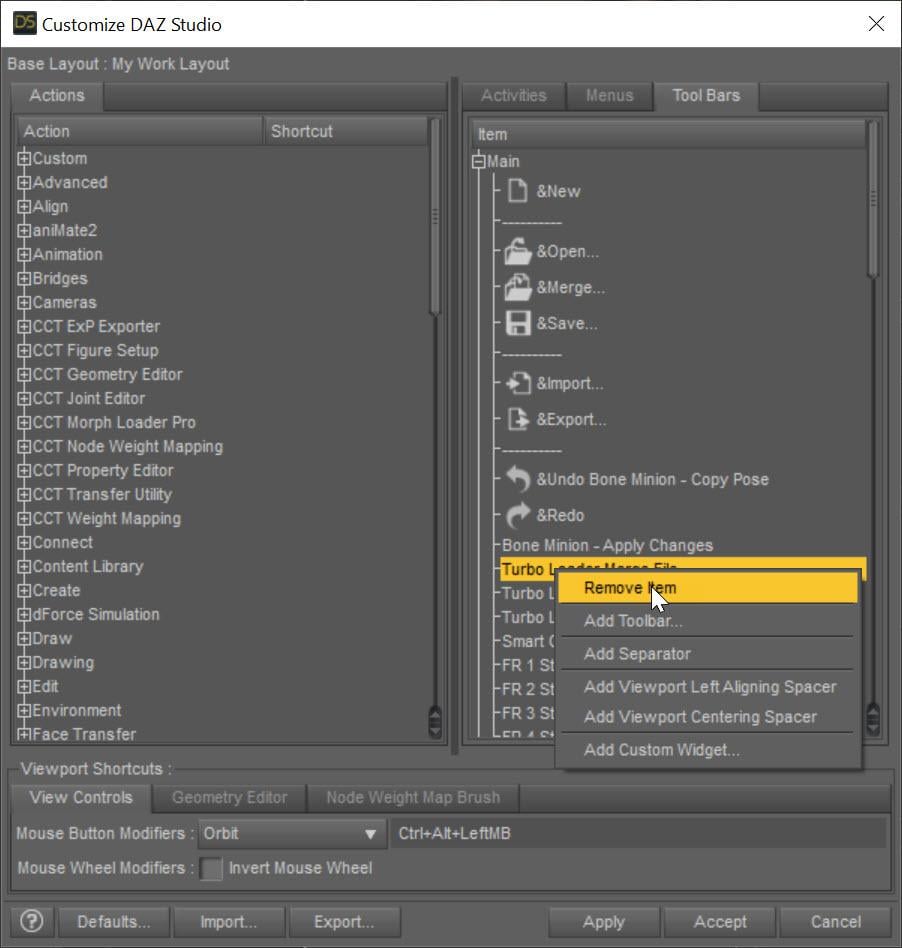
Task: Sort by the Action column header
Action: coord(139,131)
